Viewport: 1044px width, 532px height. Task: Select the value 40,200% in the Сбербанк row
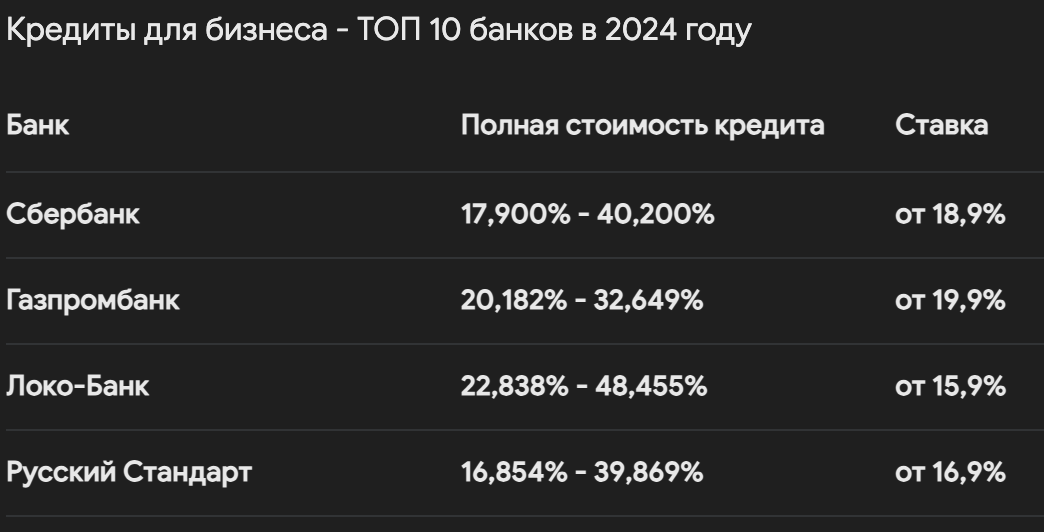pyautogui.click(x=656, y=215)
